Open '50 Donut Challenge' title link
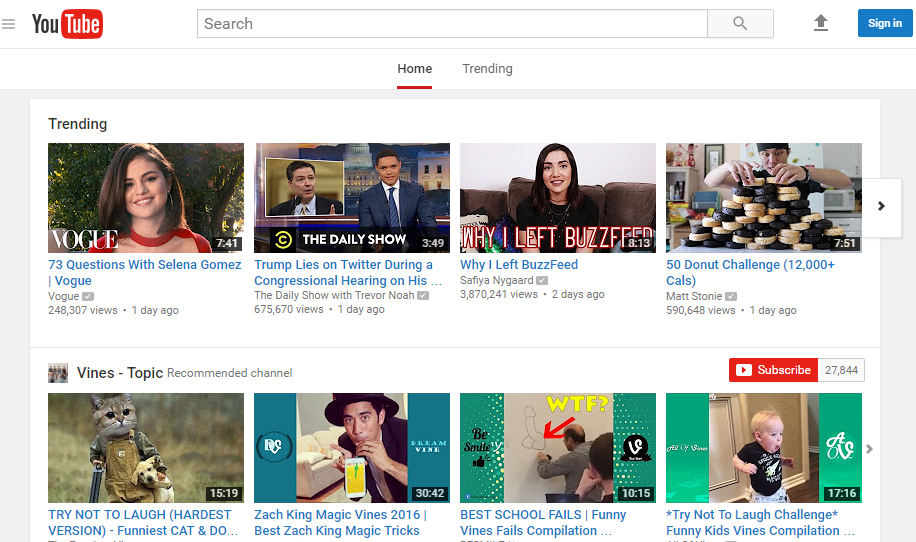 (751, 273)
